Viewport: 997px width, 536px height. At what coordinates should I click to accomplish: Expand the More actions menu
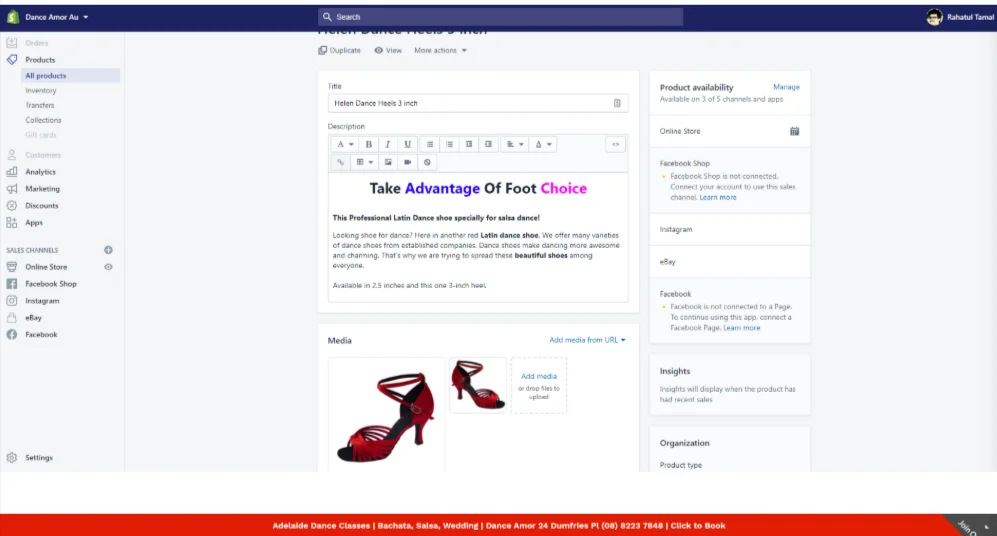[x=440, y=50]
